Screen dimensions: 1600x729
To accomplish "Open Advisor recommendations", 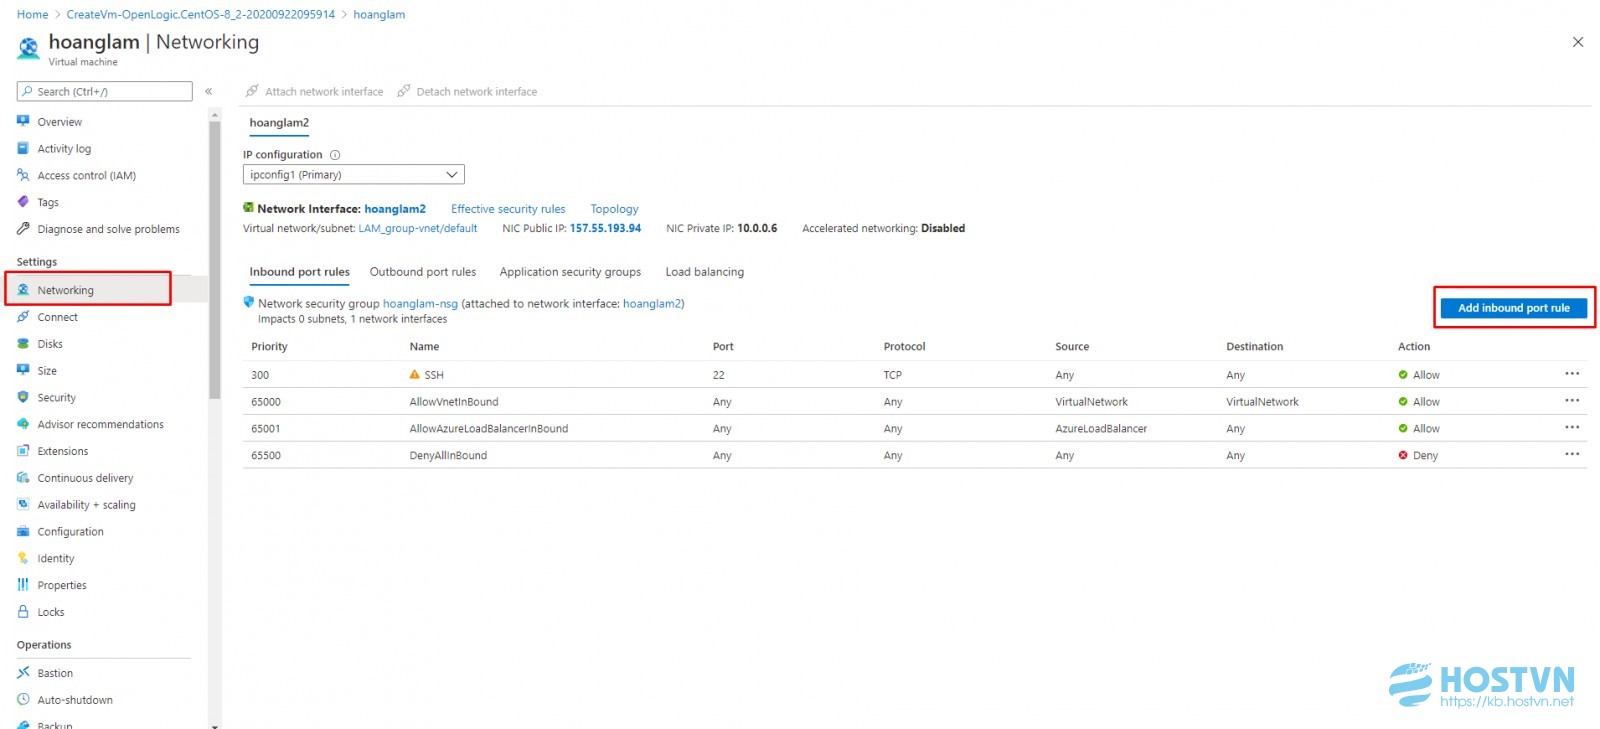I will [100, 425].
